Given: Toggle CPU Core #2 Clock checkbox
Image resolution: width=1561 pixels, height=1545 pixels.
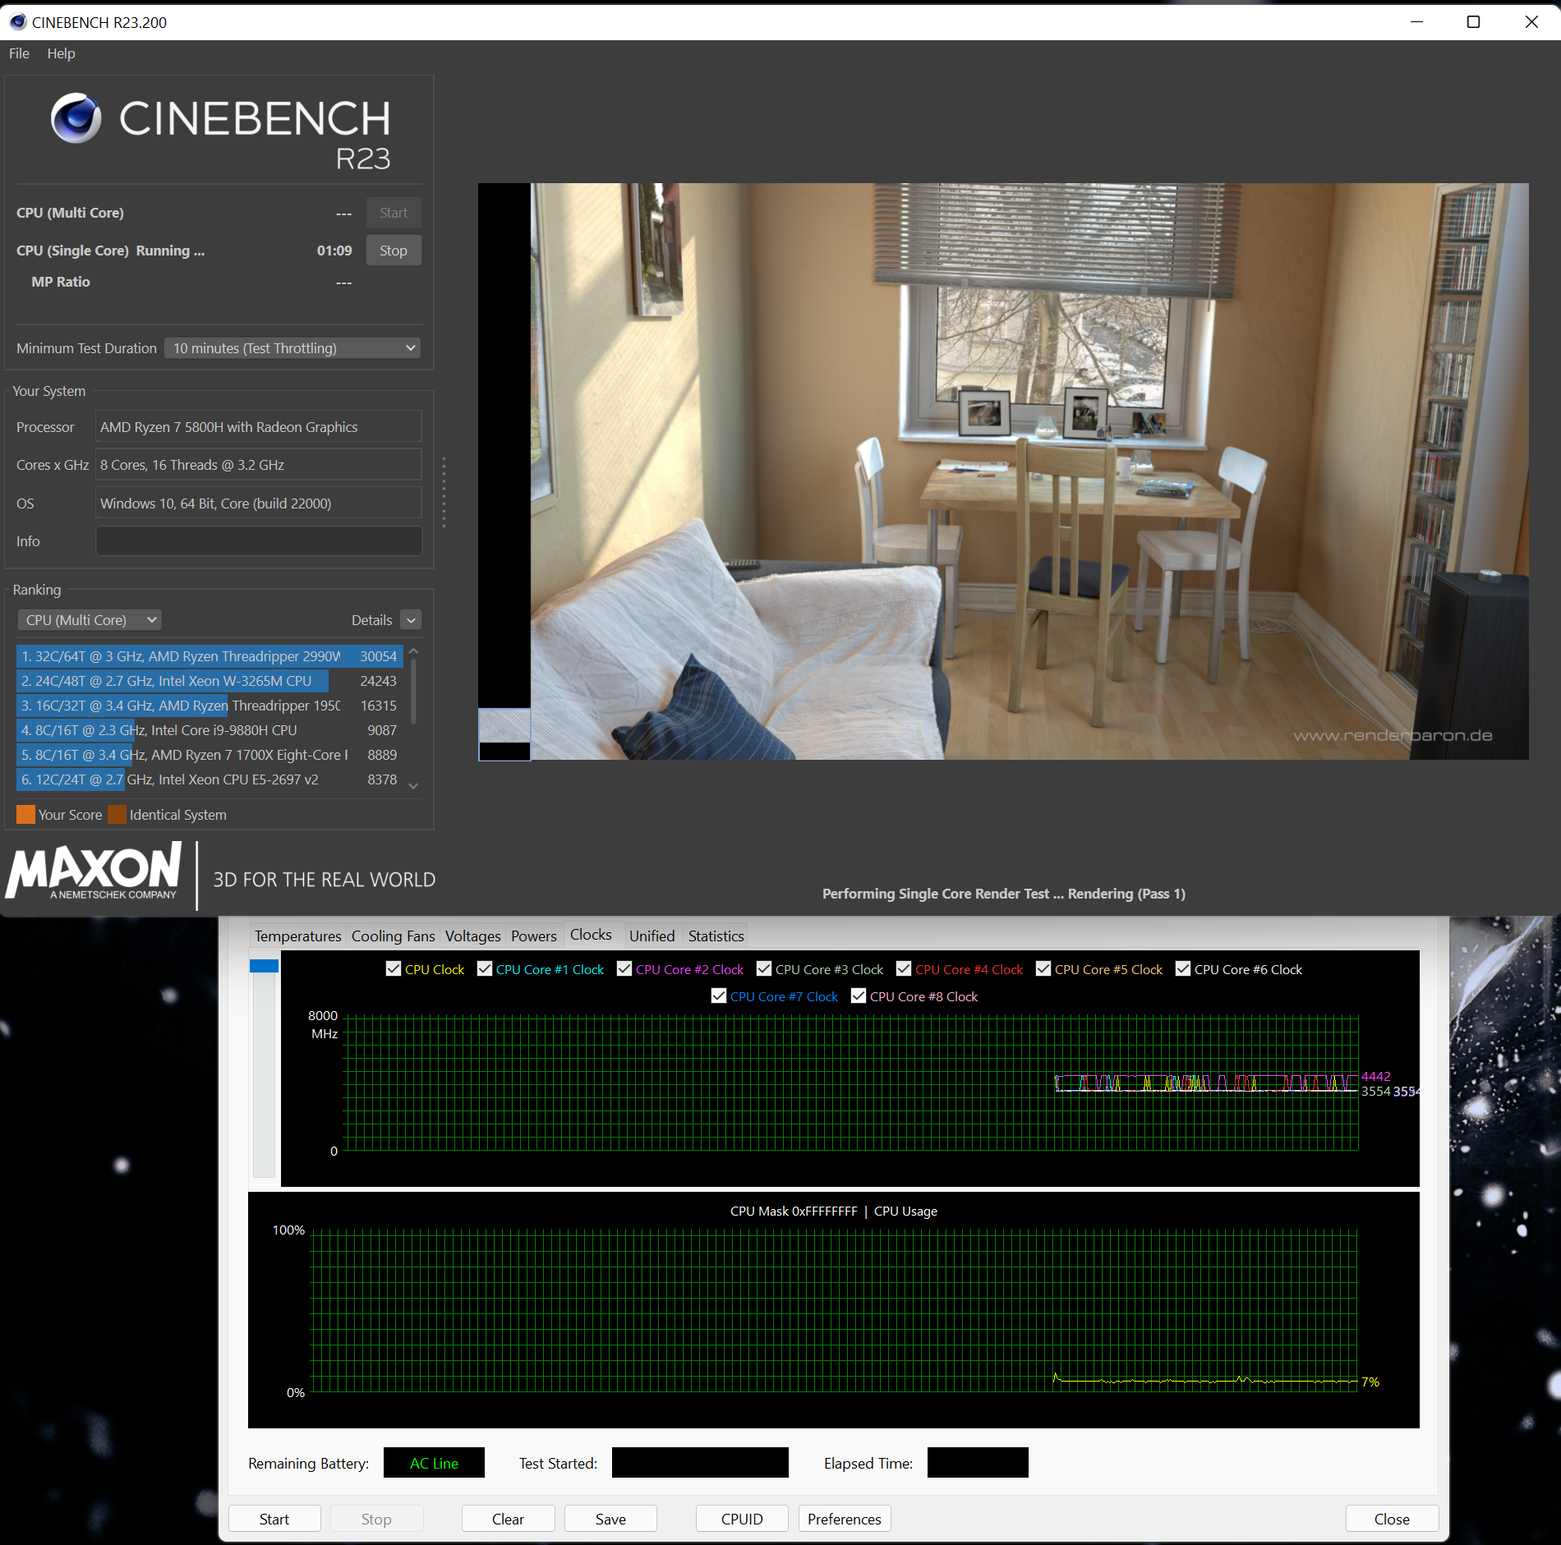Looking at the screenshot, I should 624,969.
